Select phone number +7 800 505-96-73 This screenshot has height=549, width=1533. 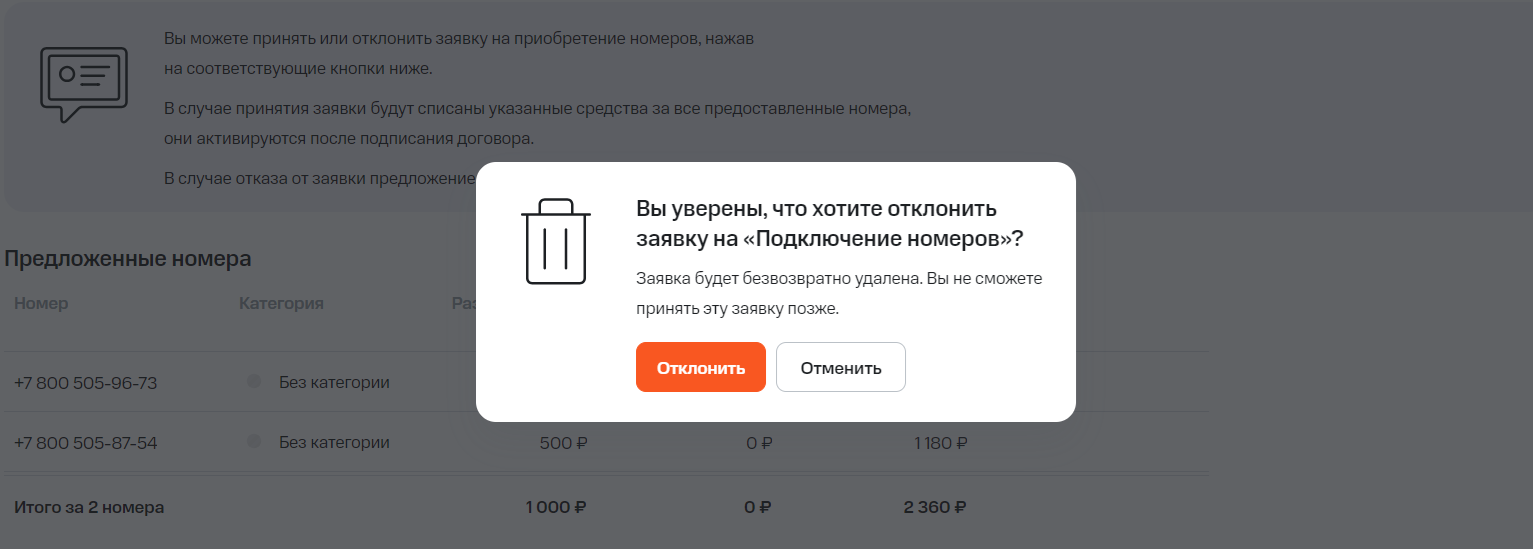pos(86,383)
